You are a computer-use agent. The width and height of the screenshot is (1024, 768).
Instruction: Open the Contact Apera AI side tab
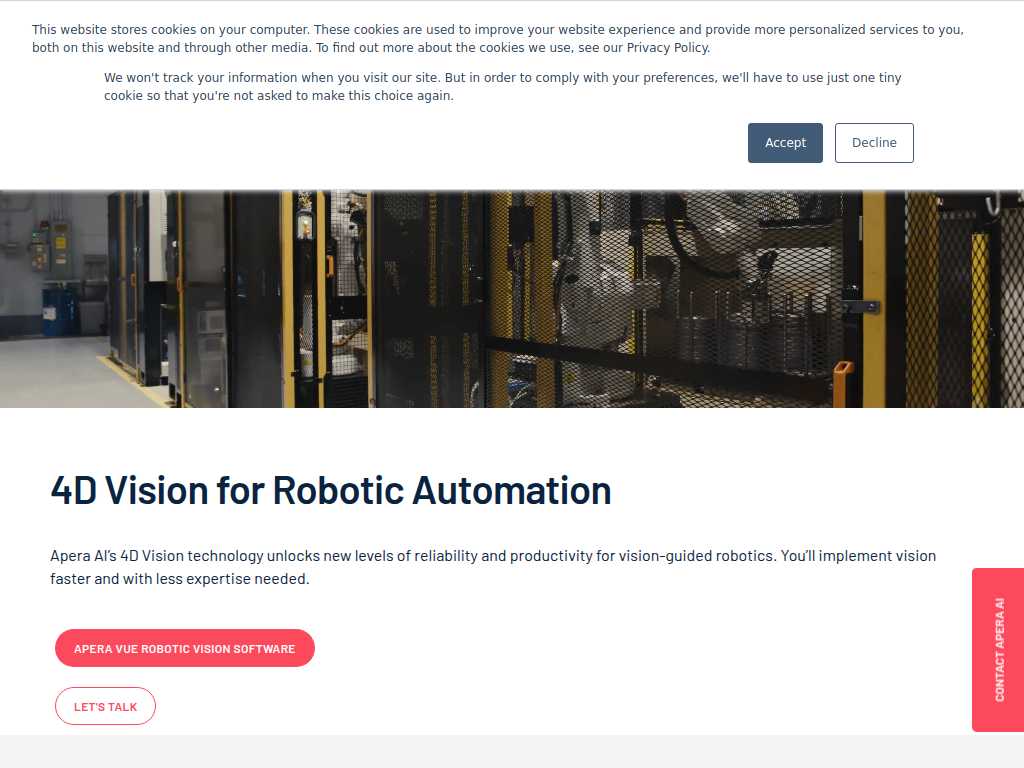click(998, 650)
